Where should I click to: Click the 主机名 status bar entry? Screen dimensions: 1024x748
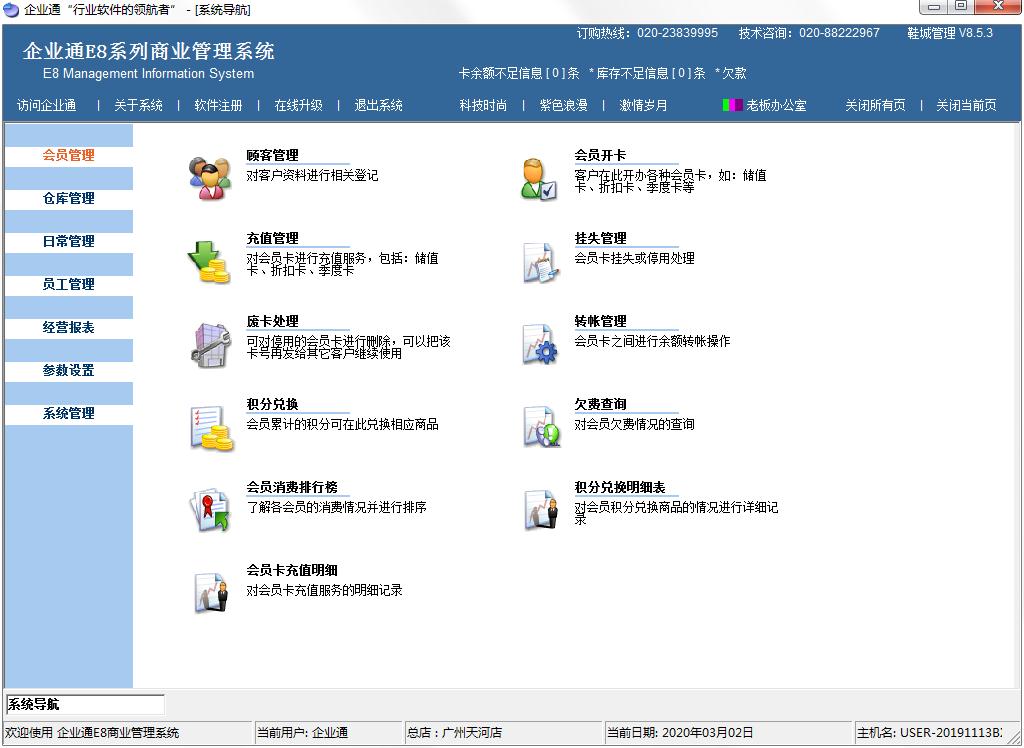pyautogui.click(x=929, y=733)
